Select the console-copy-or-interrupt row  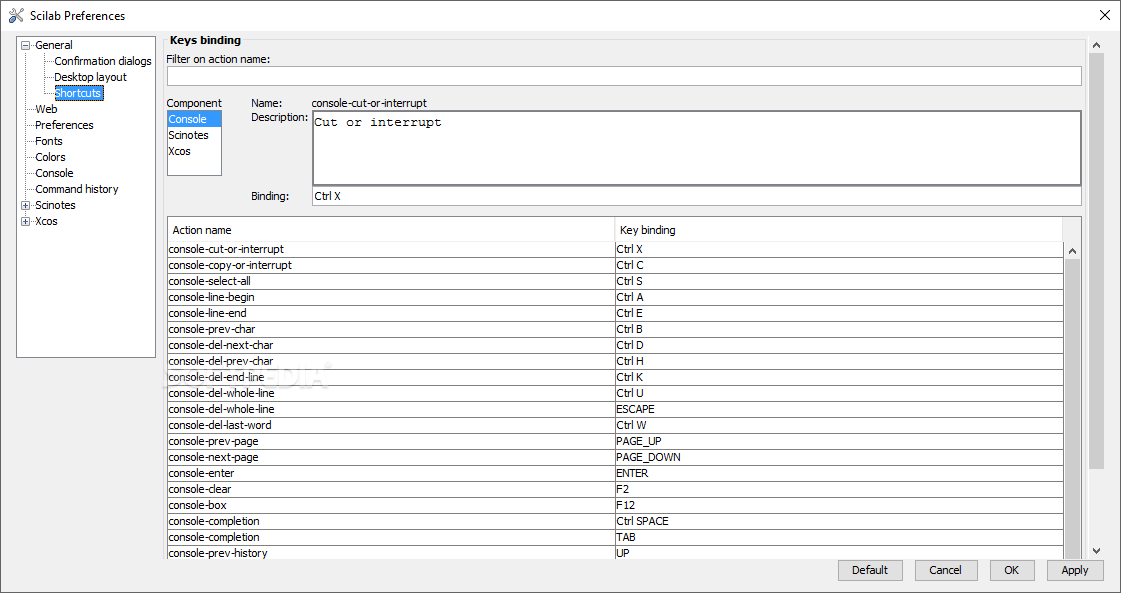click(616, 265)
